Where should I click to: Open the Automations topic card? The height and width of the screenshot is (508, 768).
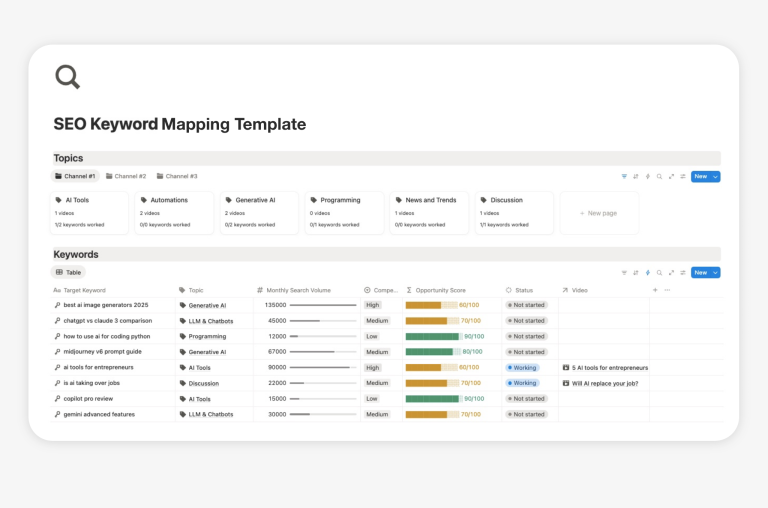[x=174, y=213]
